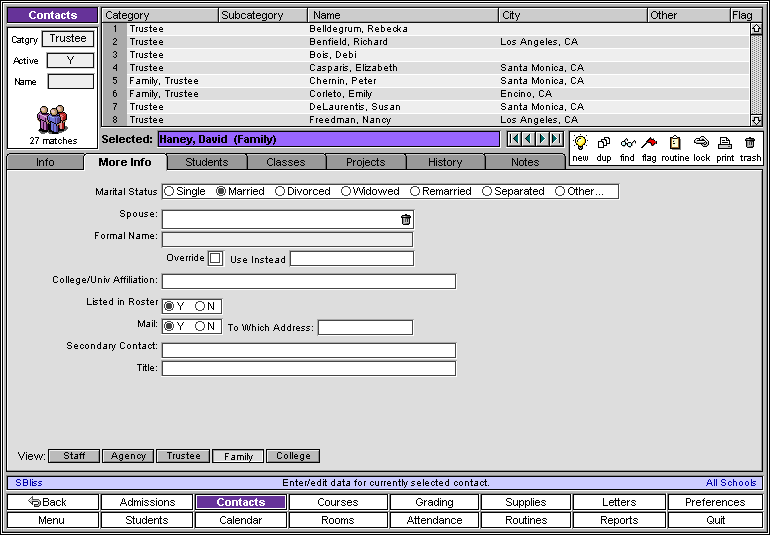This screenshot has height=535, width=770.
Task: Click the Quit button
Action: [715, 520]
